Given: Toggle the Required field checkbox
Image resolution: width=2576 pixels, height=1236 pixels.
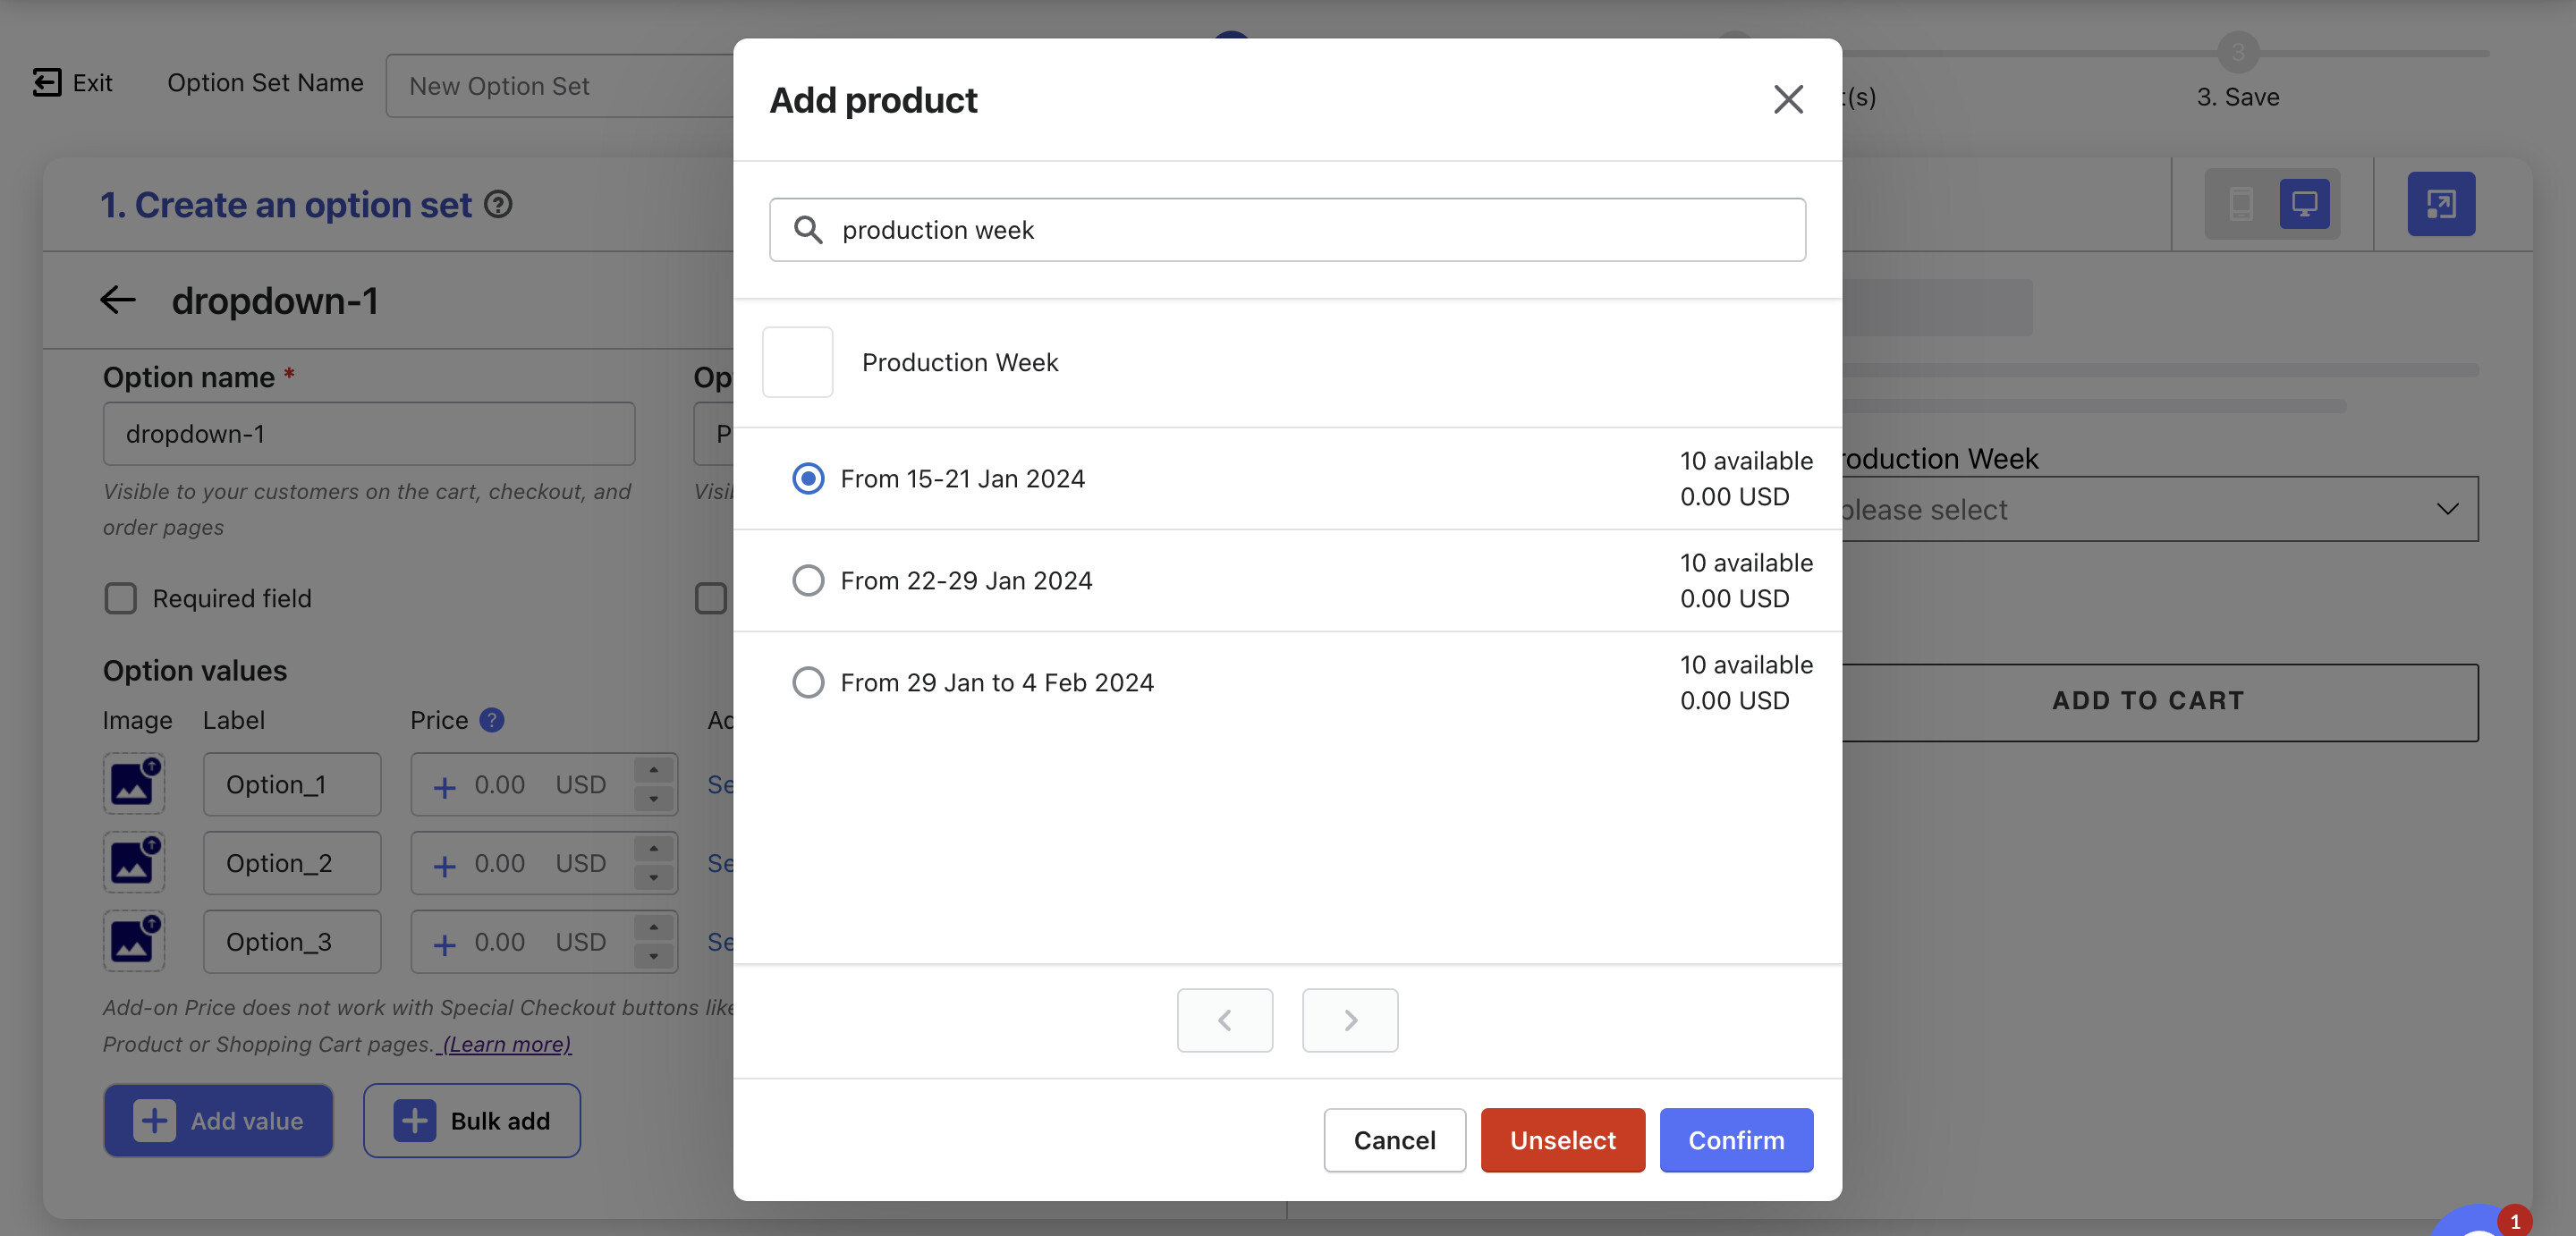Looking at the screenshot, I should tap(120, 598).
